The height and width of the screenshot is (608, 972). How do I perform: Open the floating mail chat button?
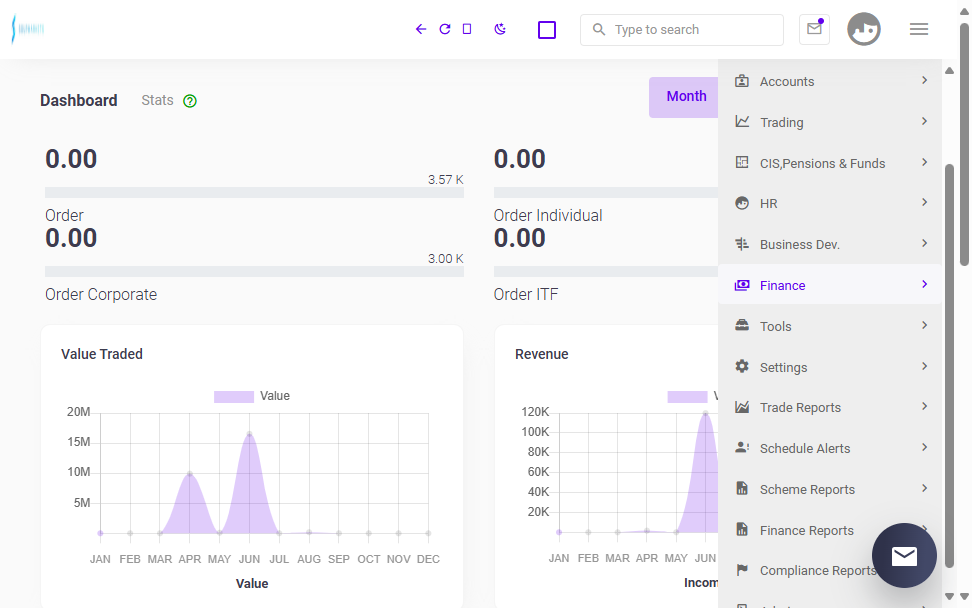tap(904, 555)
